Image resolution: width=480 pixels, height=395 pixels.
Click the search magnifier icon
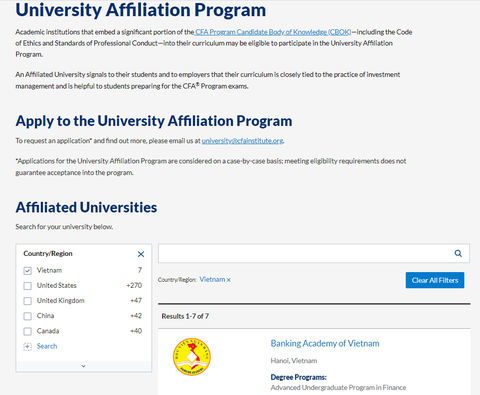pos(458,253)
